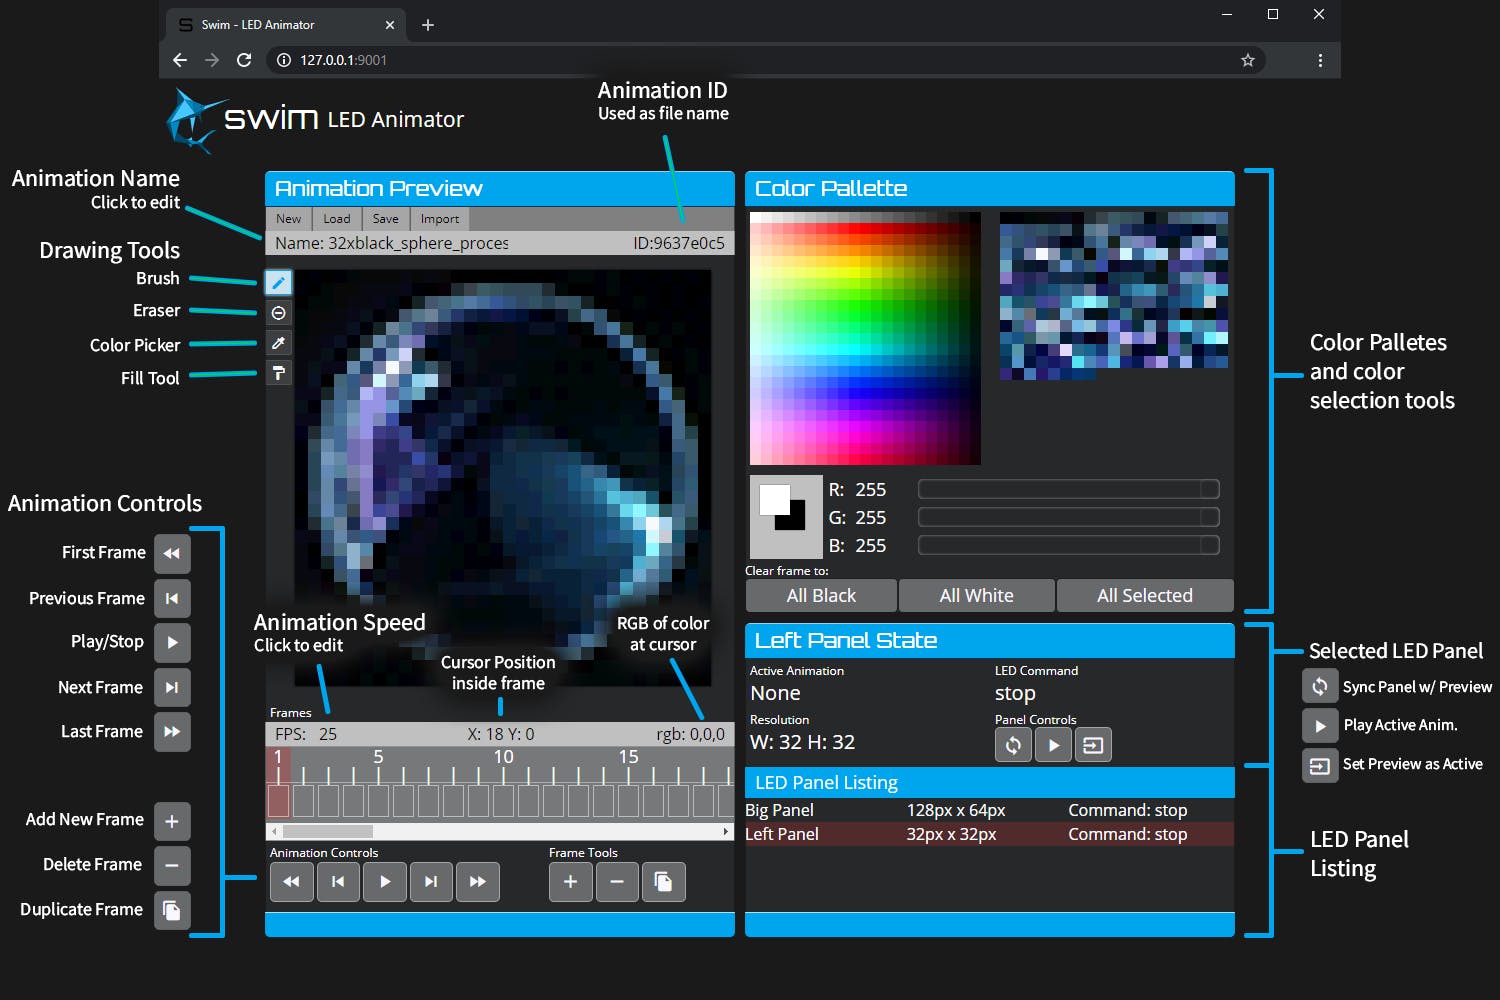Click the FPS: 25 speed value
Screen dimensions: 1500x1000
[306, 734]
